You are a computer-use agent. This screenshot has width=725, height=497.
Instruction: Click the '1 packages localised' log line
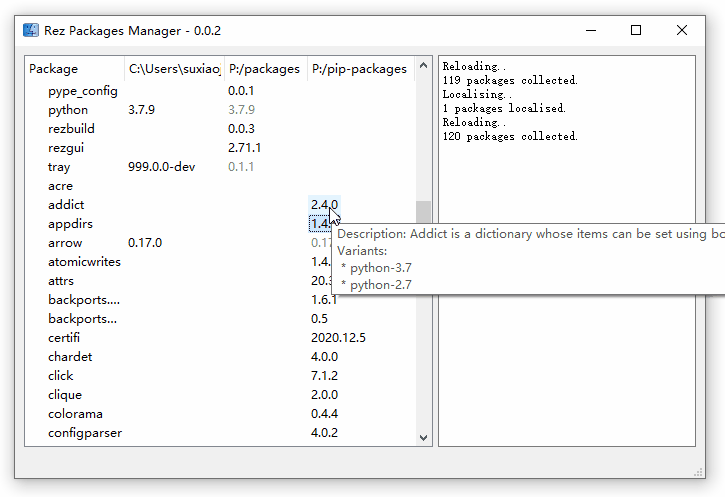504,108
